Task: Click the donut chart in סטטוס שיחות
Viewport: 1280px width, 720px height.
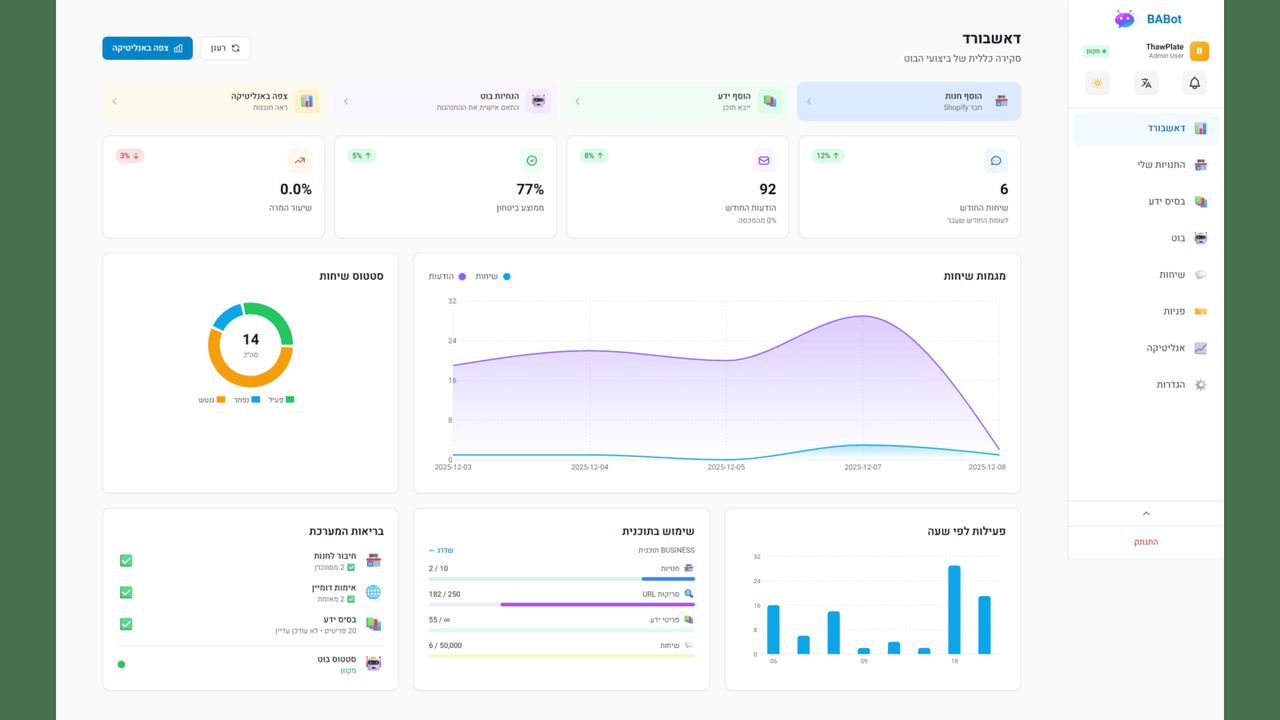Action: click(250, 345)
